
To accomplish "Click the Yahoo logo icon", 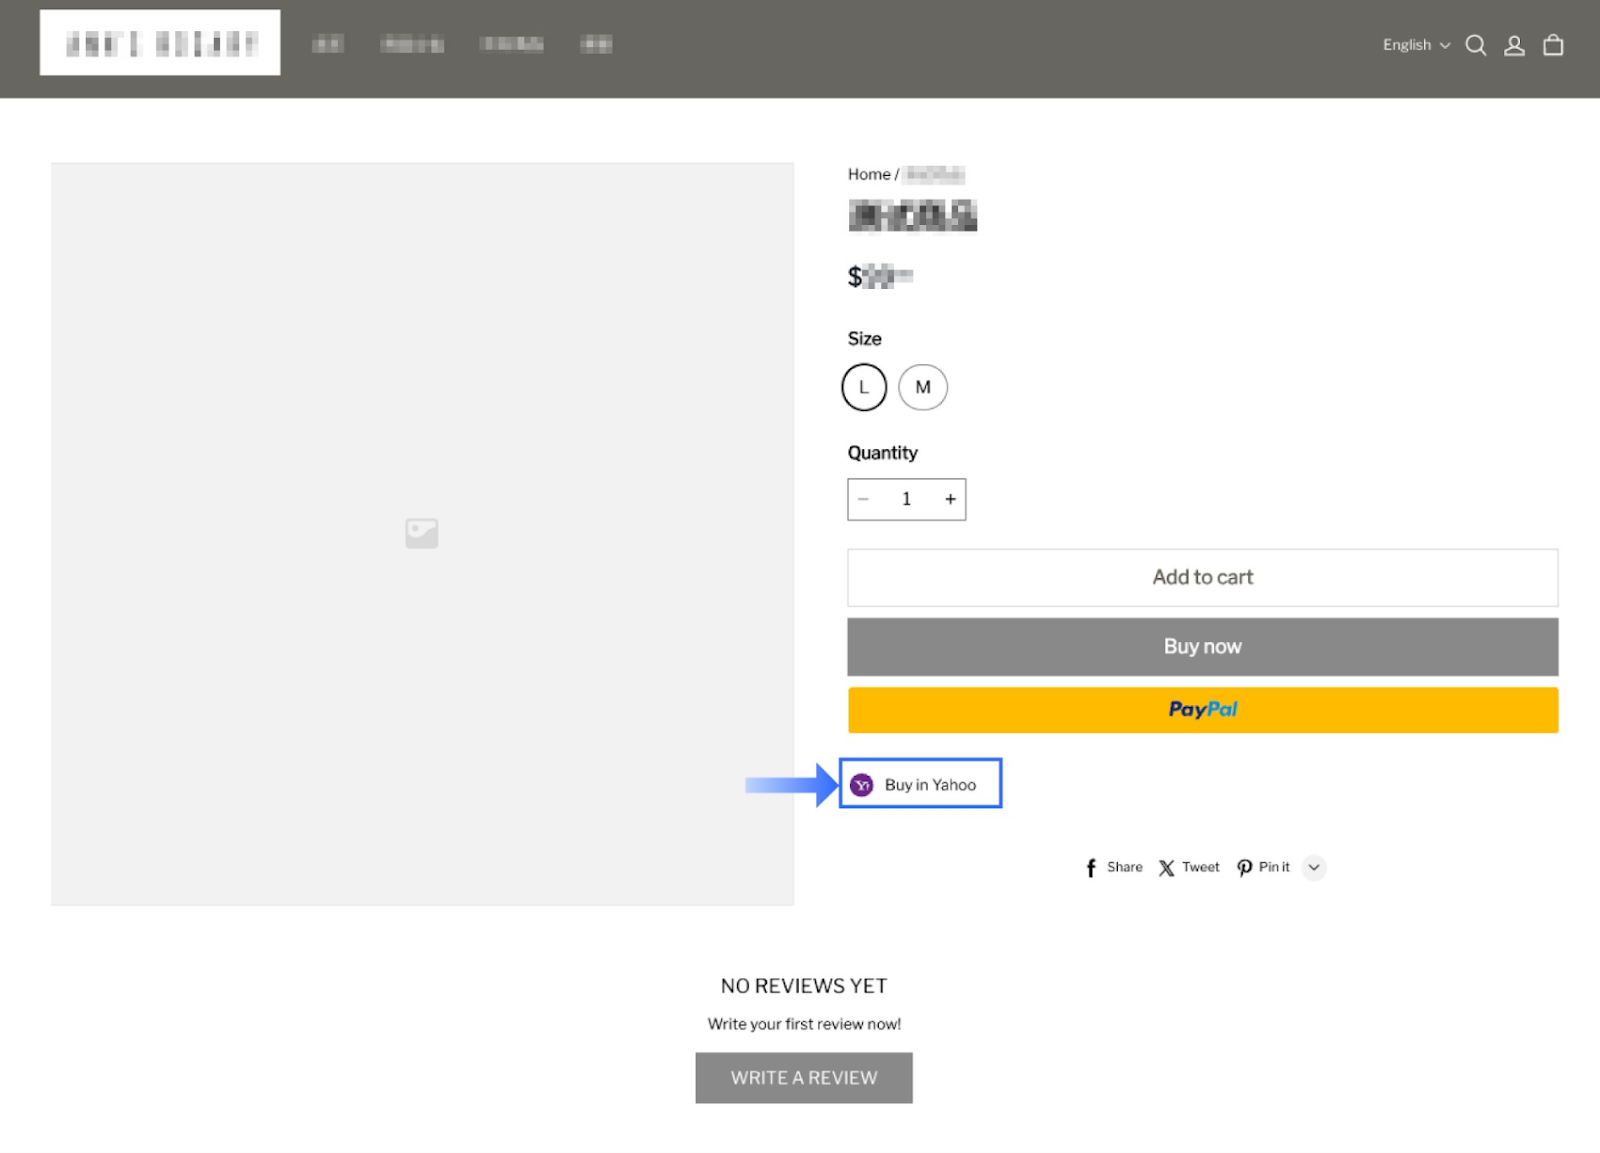I will 862,785.
